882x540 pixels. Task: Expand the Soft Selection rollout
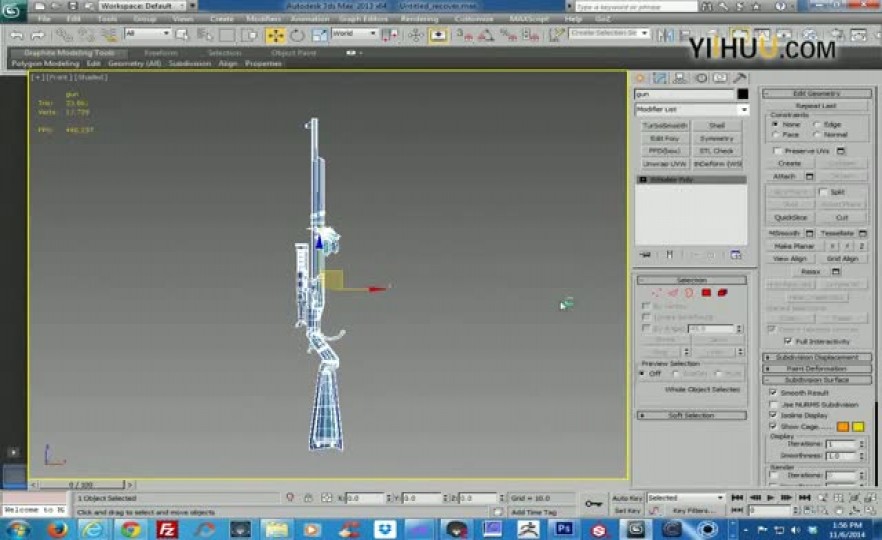[691, 415]
